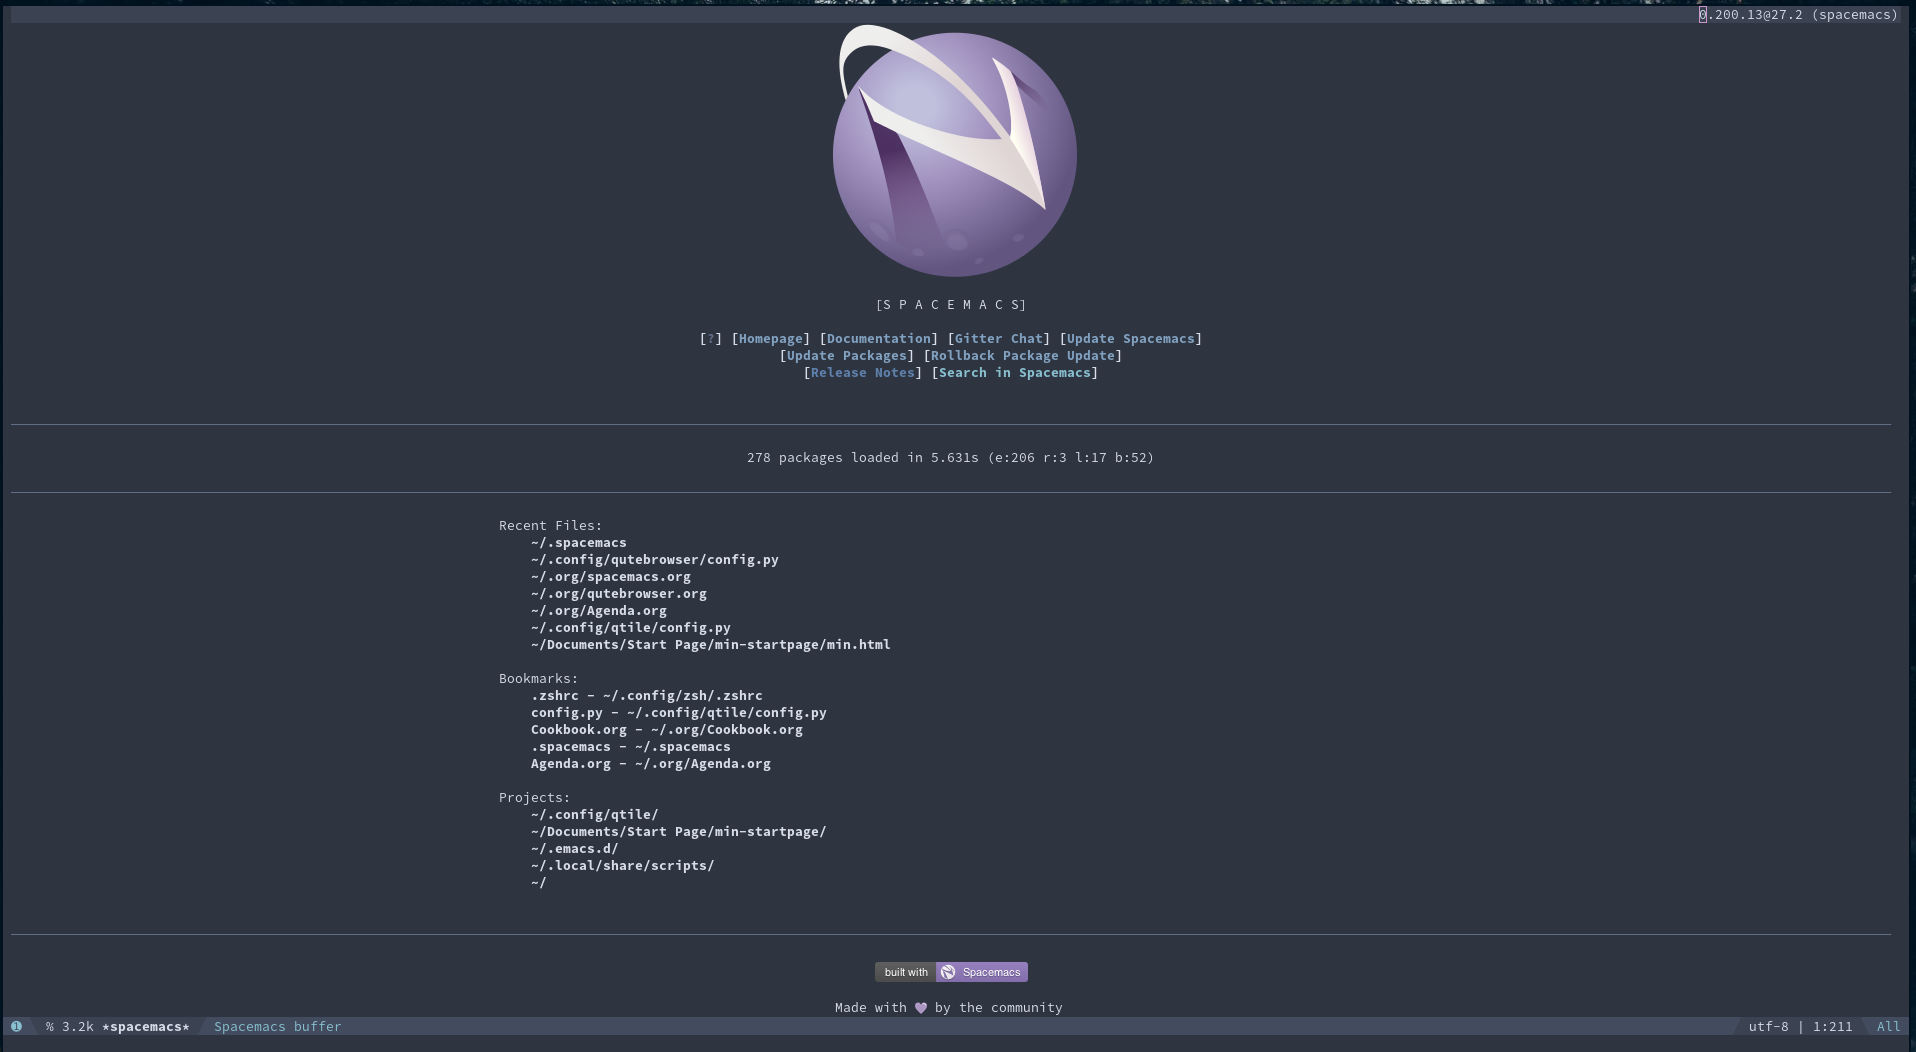The image size is (1916, 1052).
Task: Click Search in Spacemacs button
Action: [1015, 373]
